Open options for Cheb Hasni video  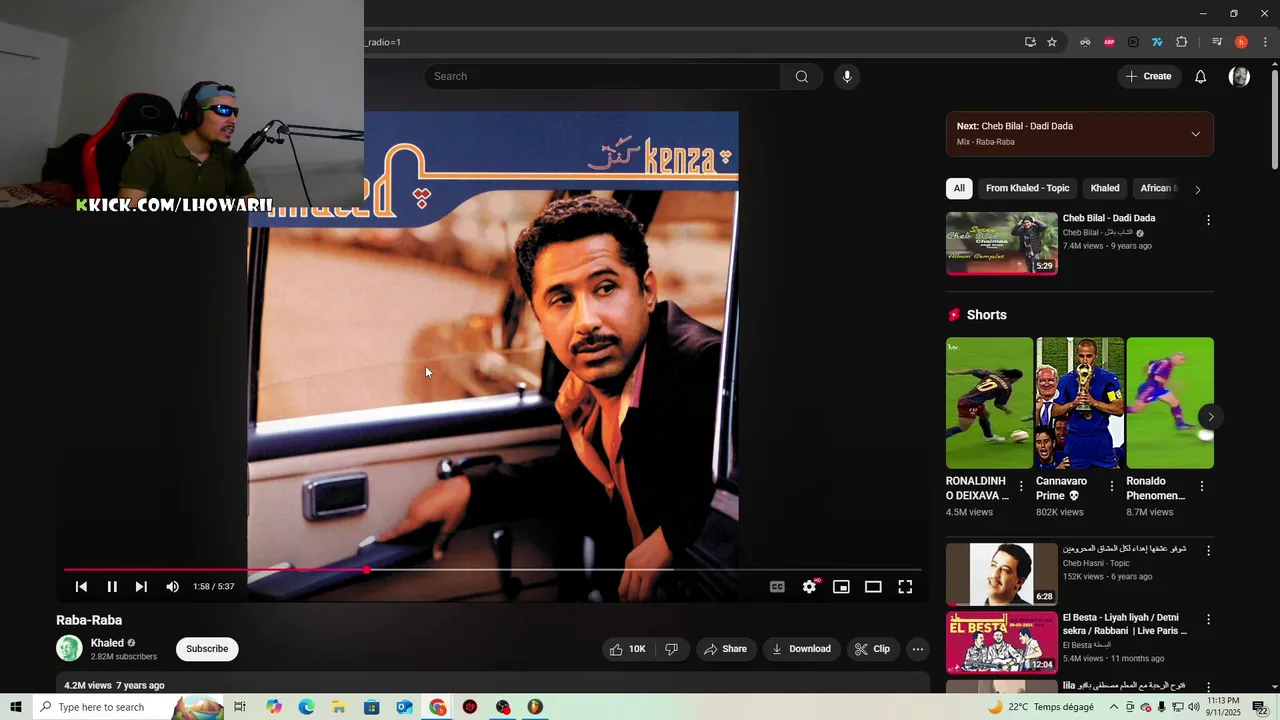coord(1208,551)
